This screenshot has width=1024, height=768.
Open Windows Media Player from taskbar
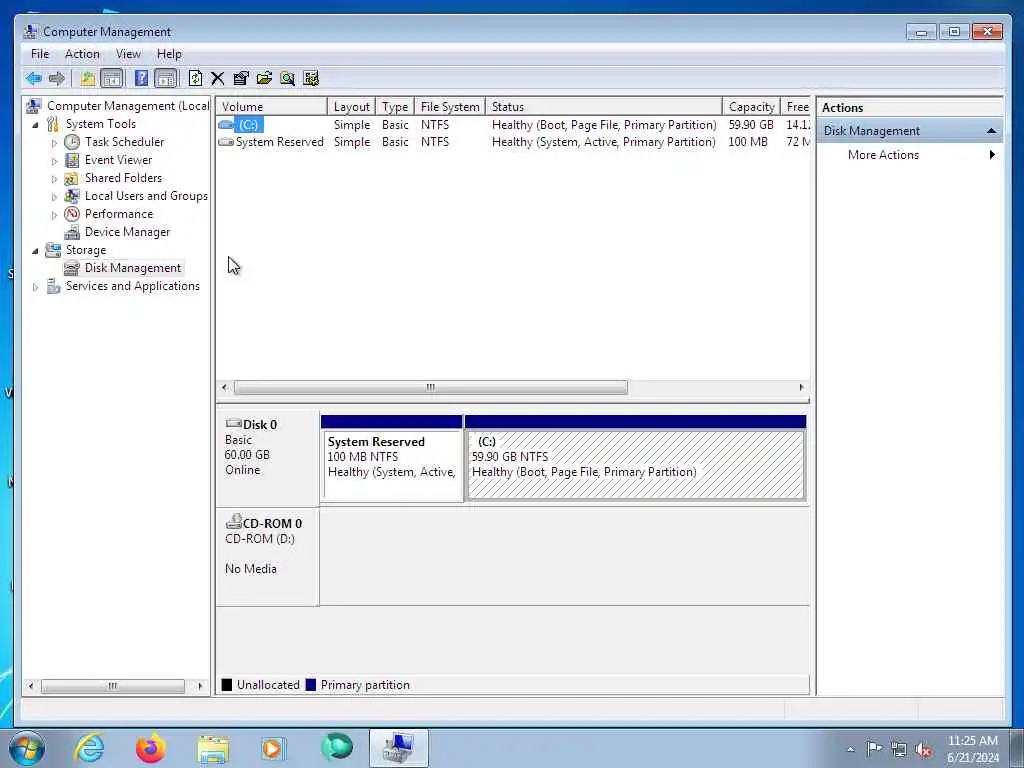point(274,748)
